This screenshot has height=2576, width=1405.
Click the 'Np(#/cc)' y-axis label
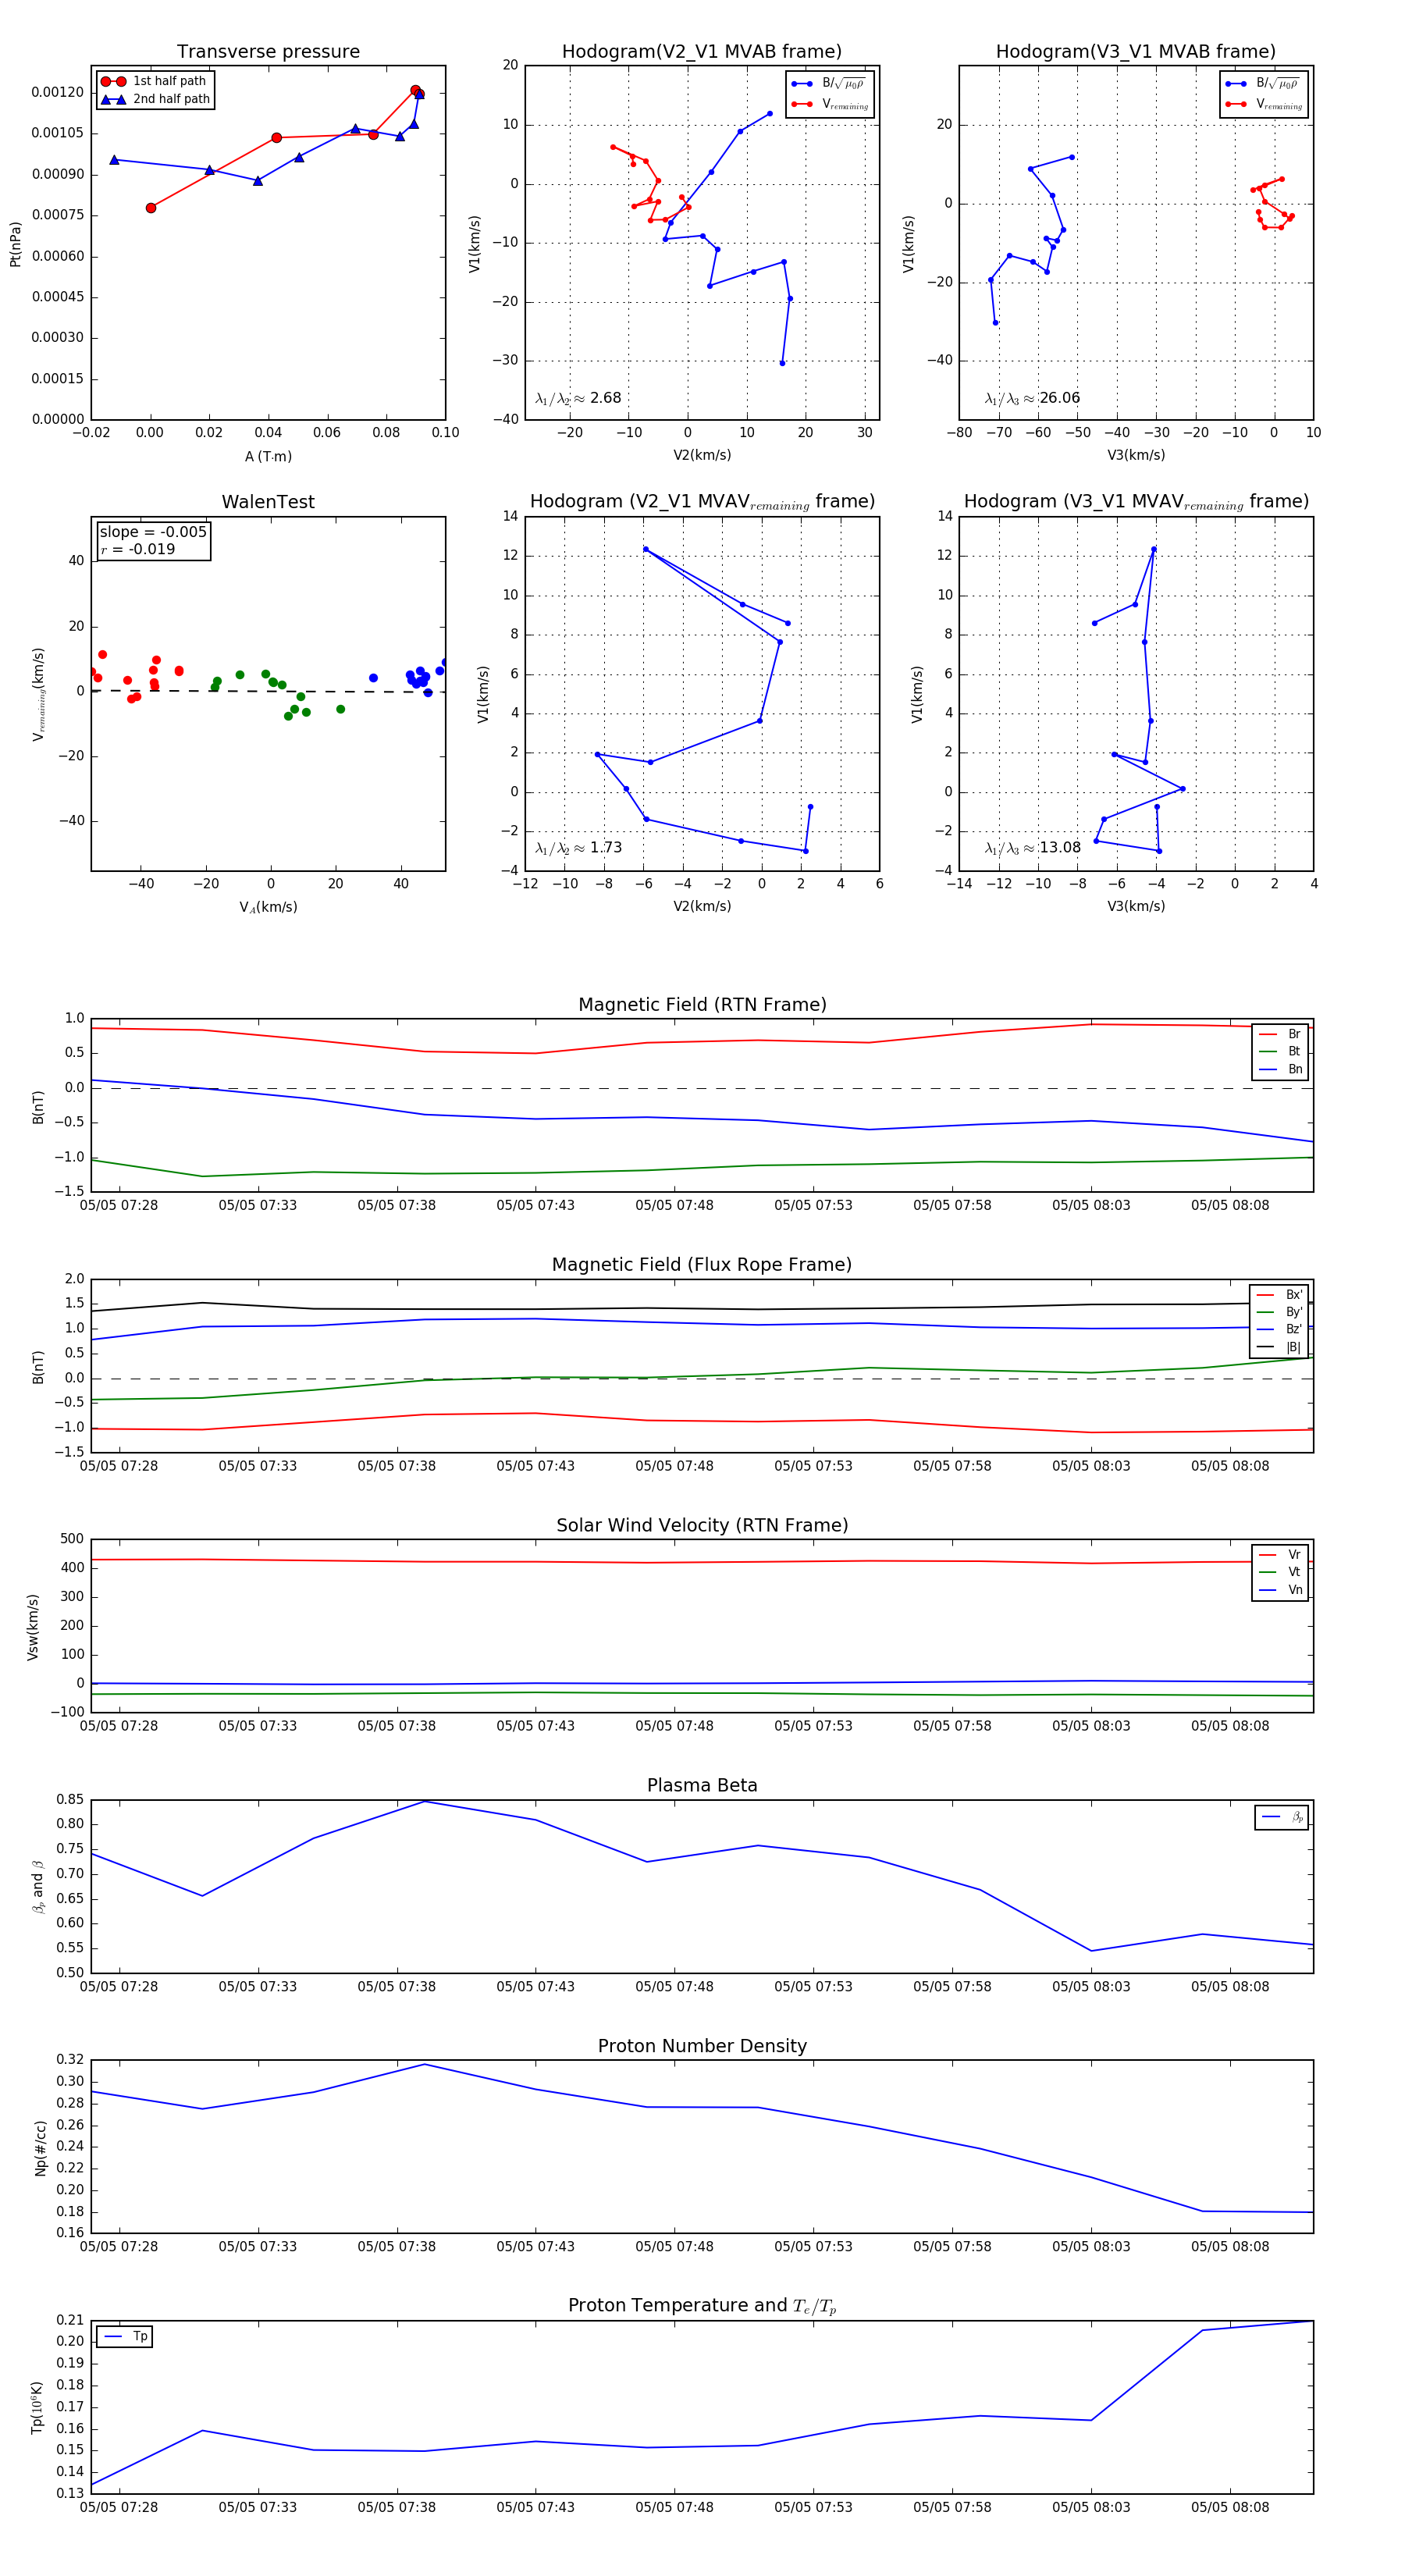pyautogui.click(x=40, y=2148)
